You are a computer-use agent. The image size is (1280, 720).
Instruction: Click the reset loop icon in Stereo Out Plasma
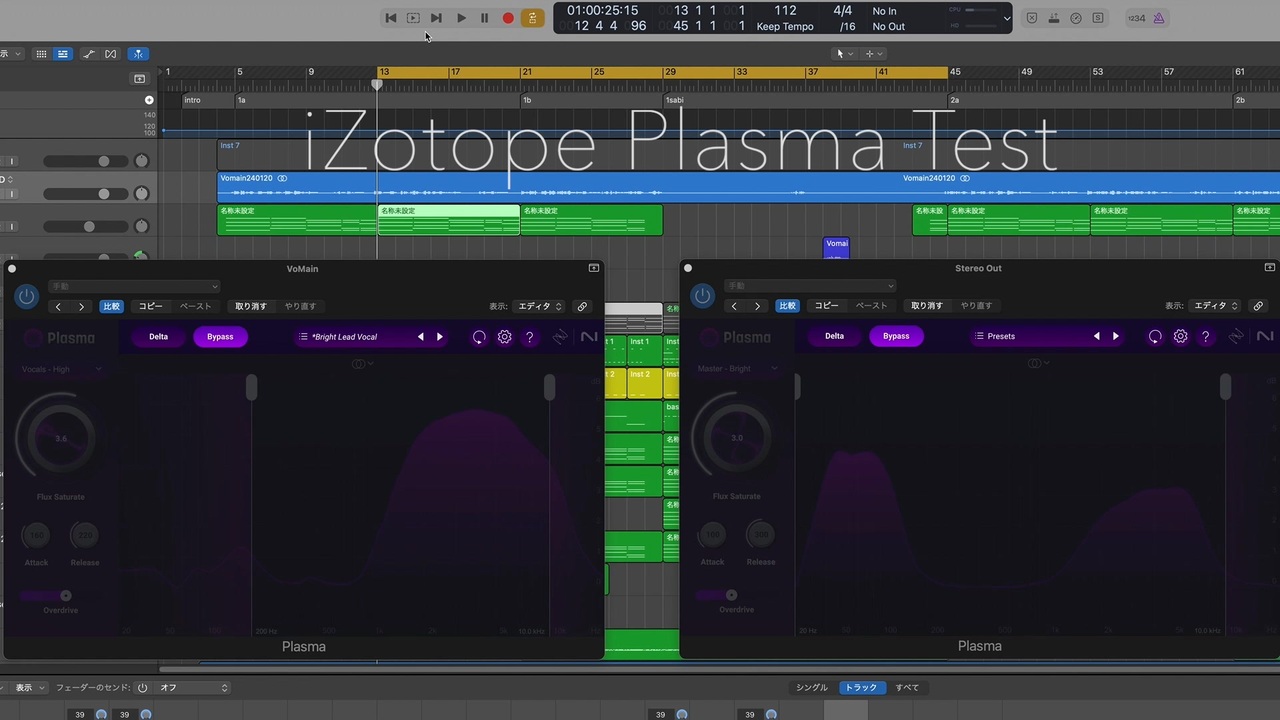pyautogui.click(x=1155, y=336)
